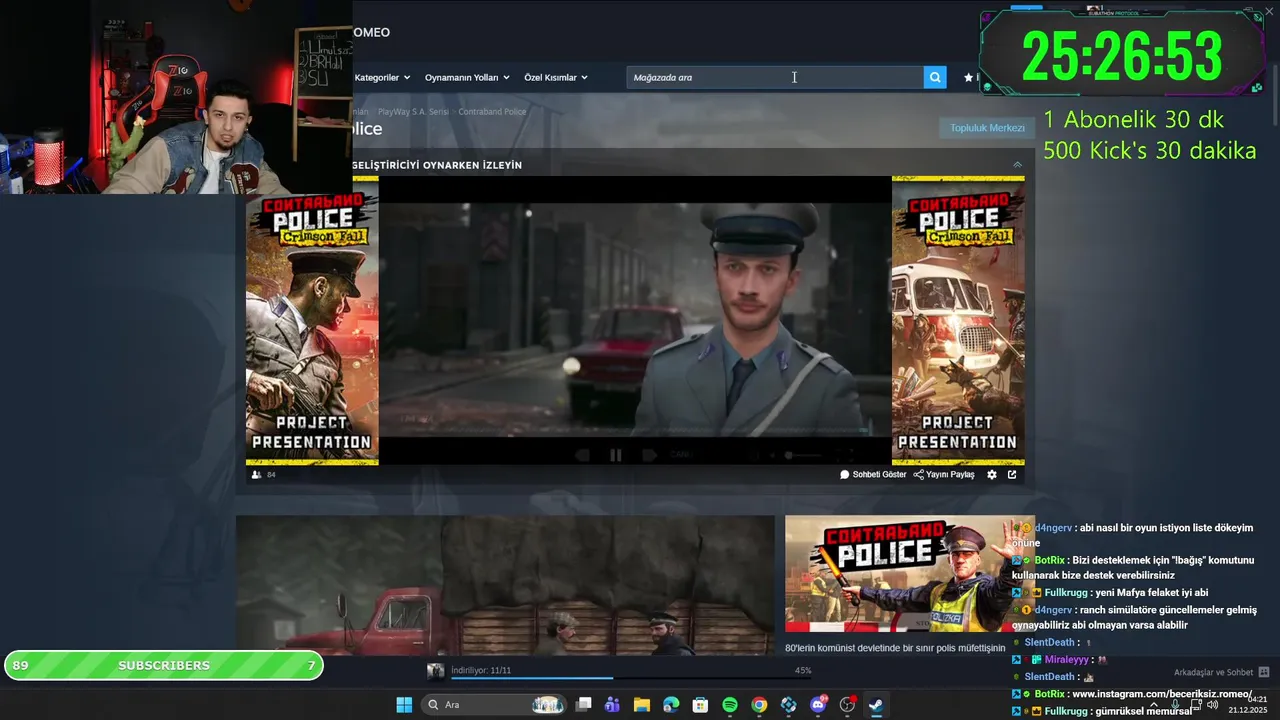The image size is (1280, 720).
Task: Pop out the broadcast in new window
Action: (x=1012, y=475)
